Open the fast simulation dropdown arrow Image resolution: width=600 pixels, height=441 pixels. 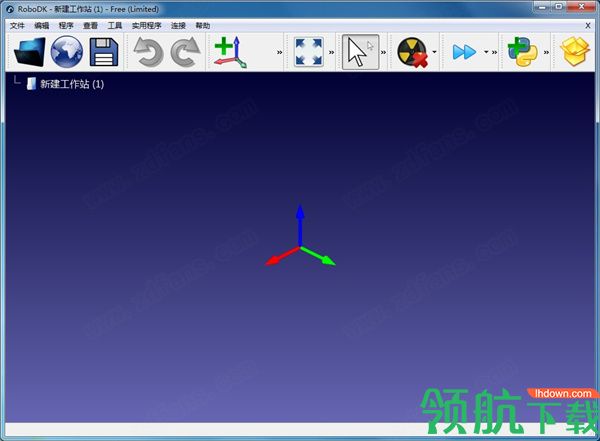[486, 52]
